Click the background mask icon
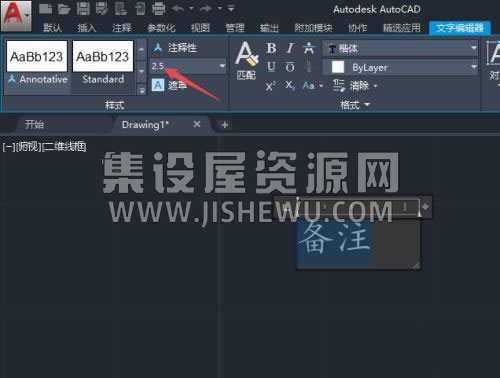 [158, 85]
